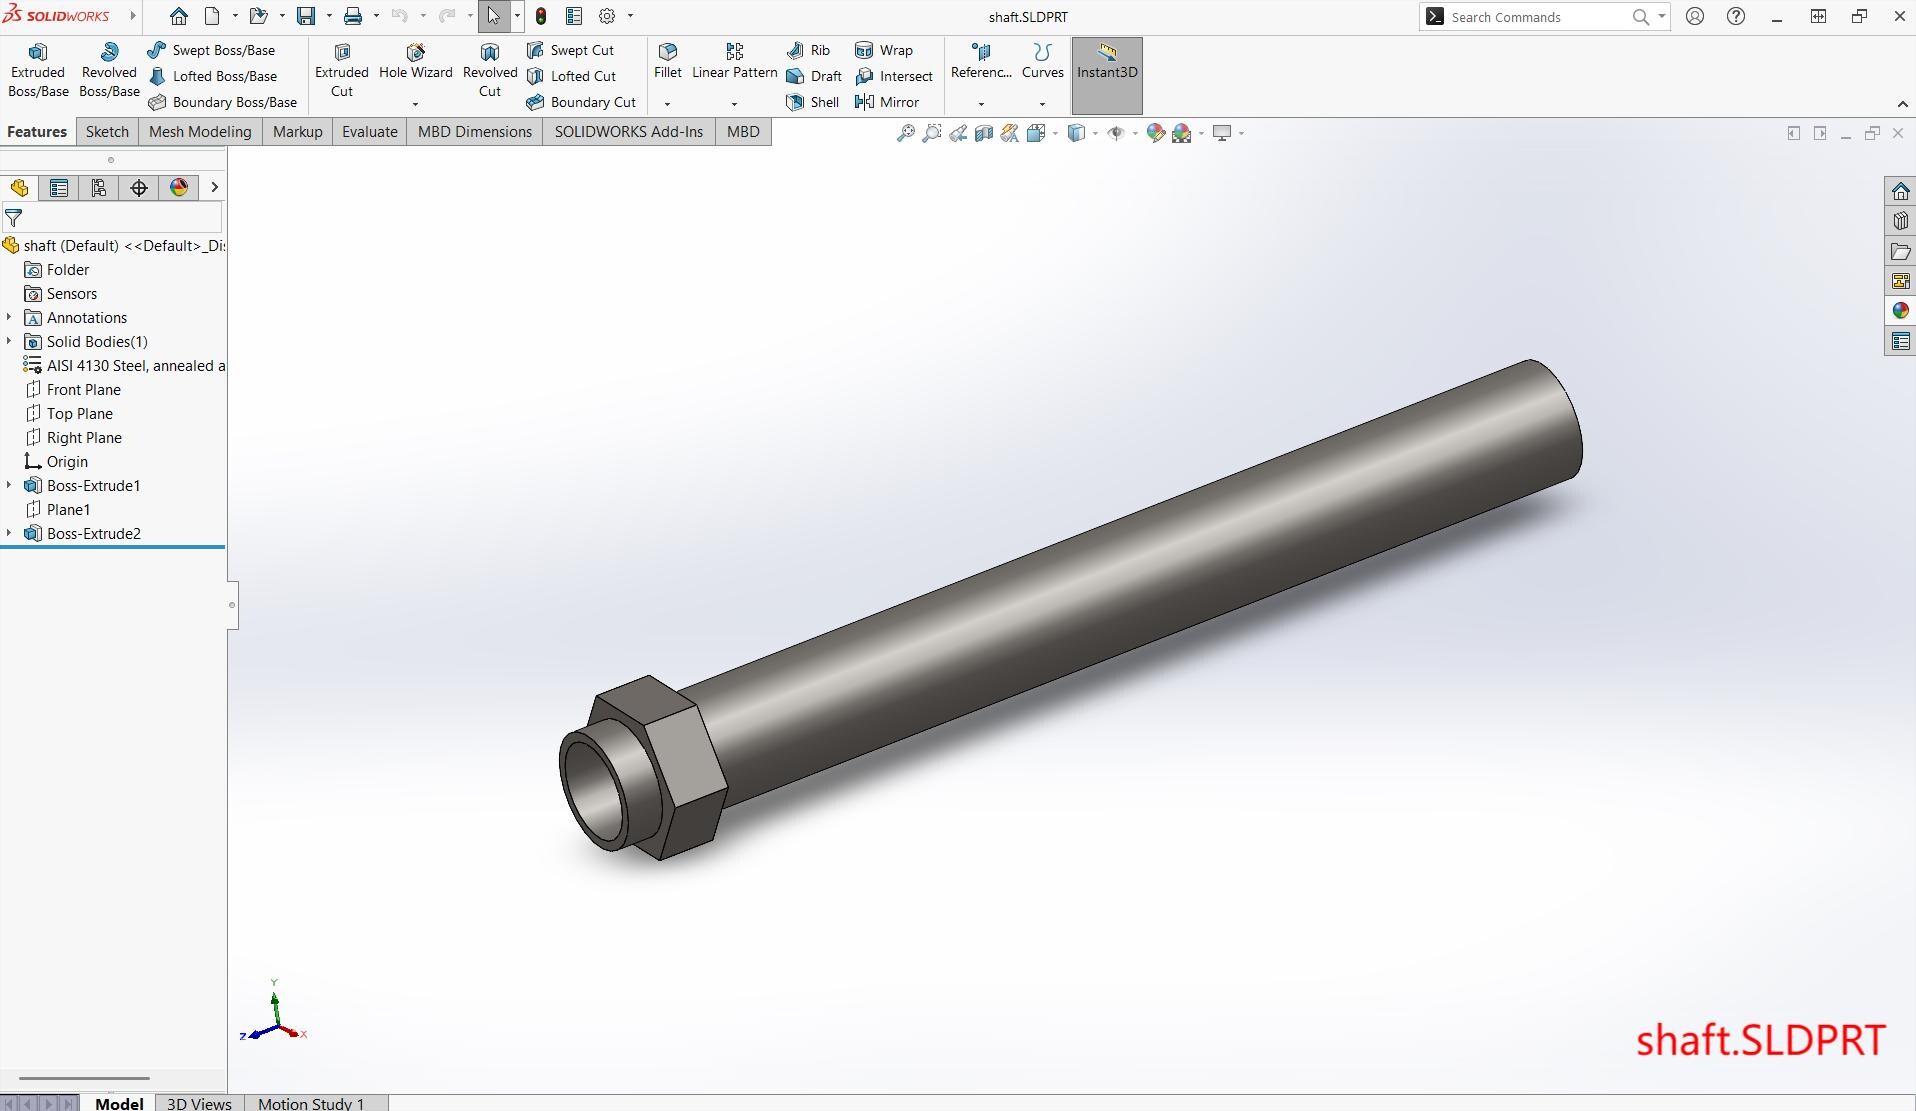1916x1111 pixels.
Task: Collapse the CommandManager with the chevron
Action: pos(1901,104)
